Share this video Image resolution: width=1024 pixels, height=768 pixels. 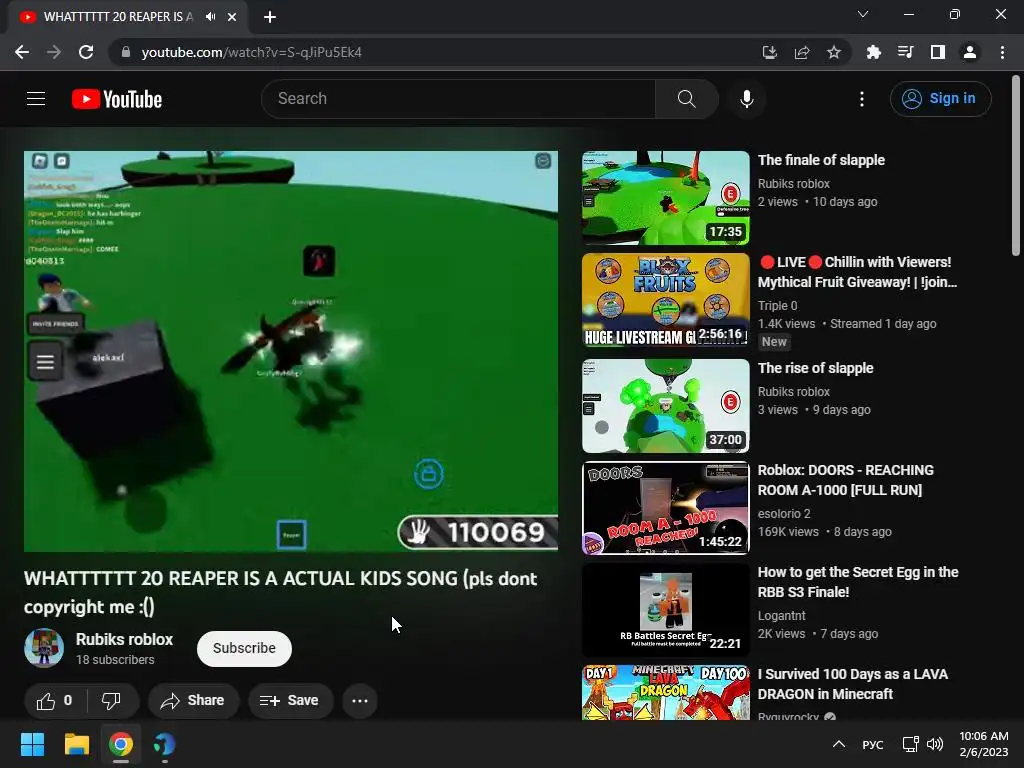[193, 701]
